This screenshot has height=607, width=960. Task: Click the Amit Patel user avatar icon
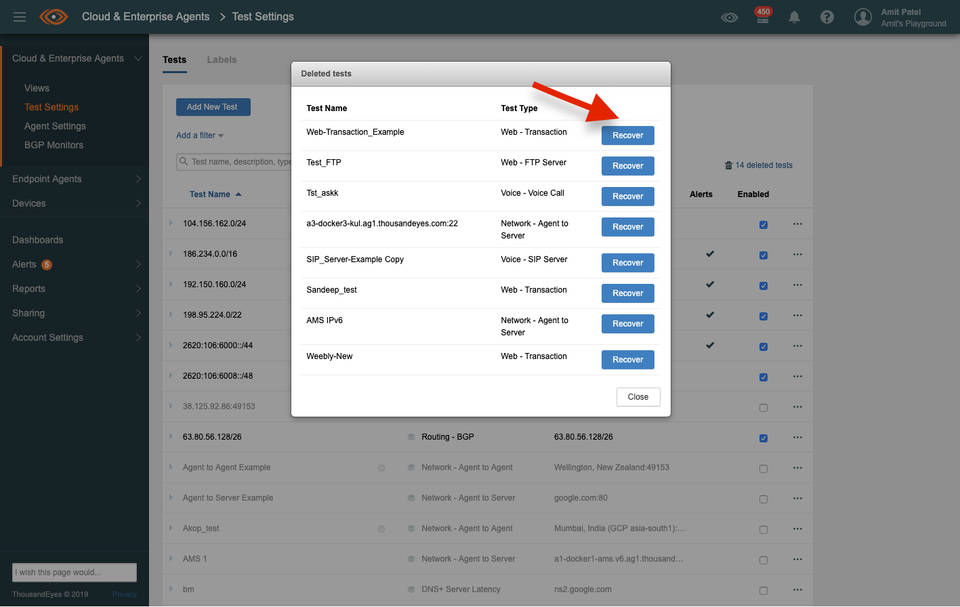[x=863, y=17]
